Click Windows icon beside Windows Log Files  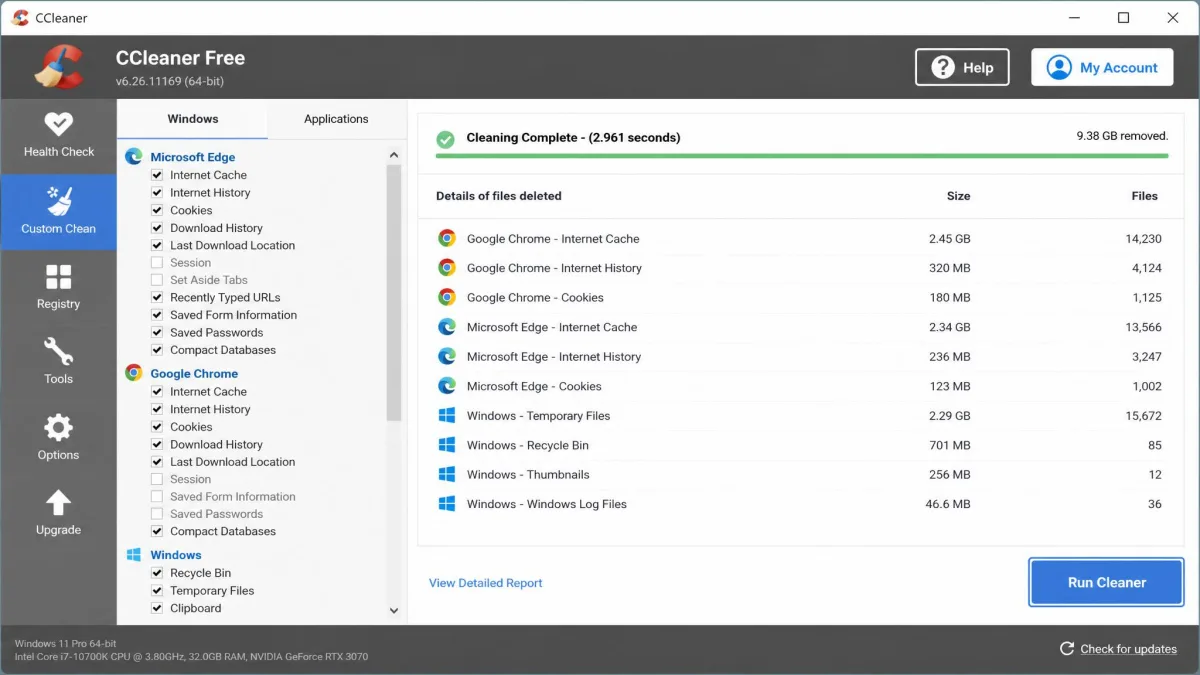[x=447, y=504]
